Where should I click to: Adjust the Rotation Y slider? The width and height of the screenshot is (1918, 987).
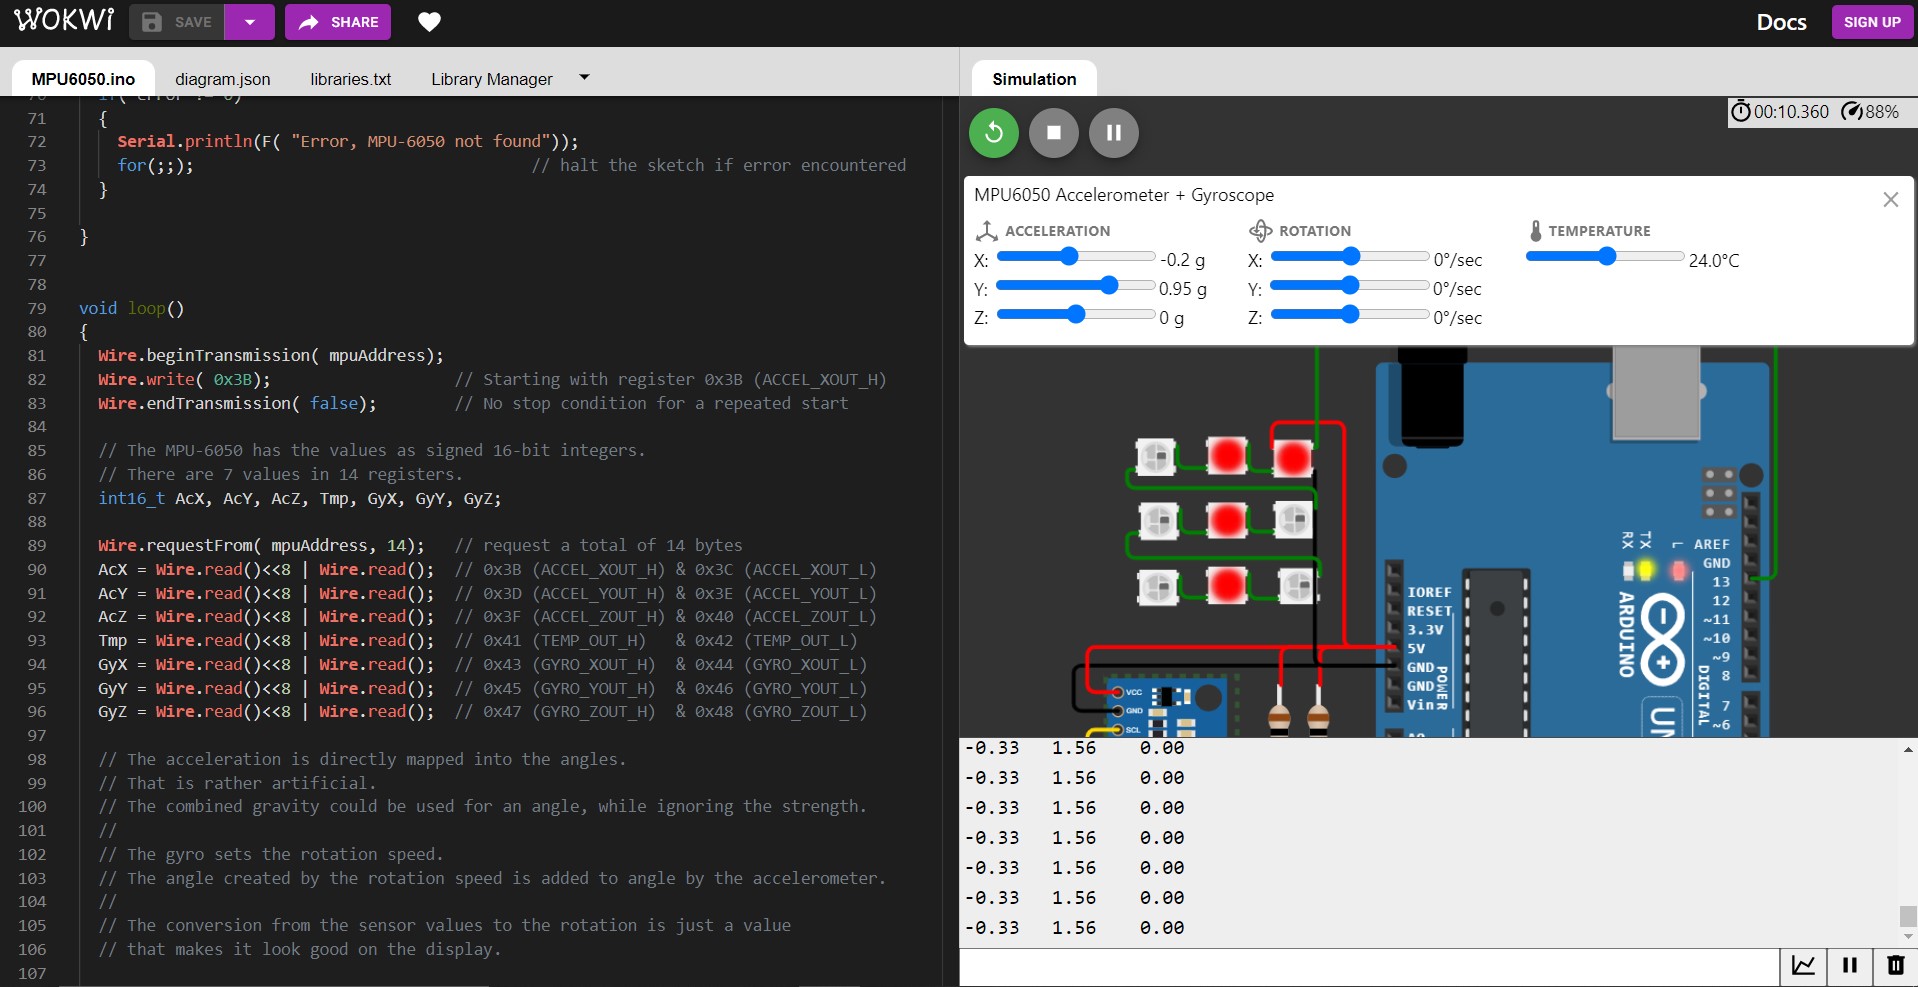tap(1349, 286)
